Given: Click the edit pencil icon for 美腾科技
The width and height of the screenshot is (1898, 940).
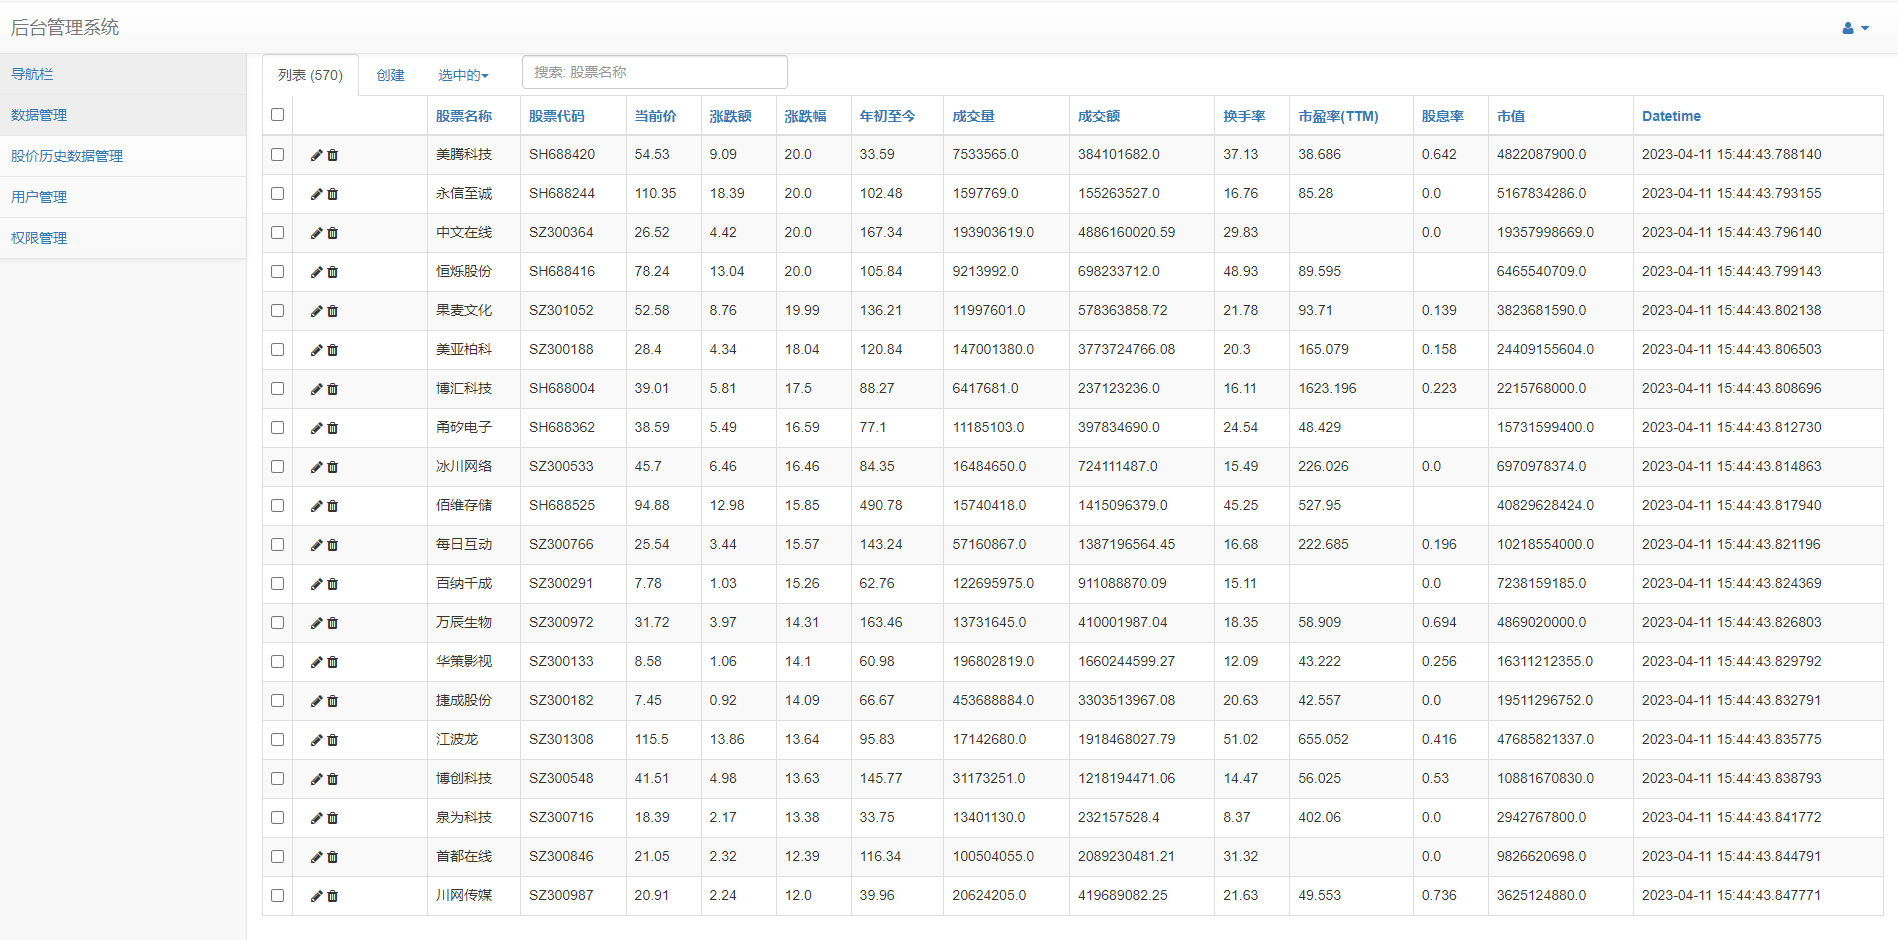Looking at the screenshot, I should 316,155.
